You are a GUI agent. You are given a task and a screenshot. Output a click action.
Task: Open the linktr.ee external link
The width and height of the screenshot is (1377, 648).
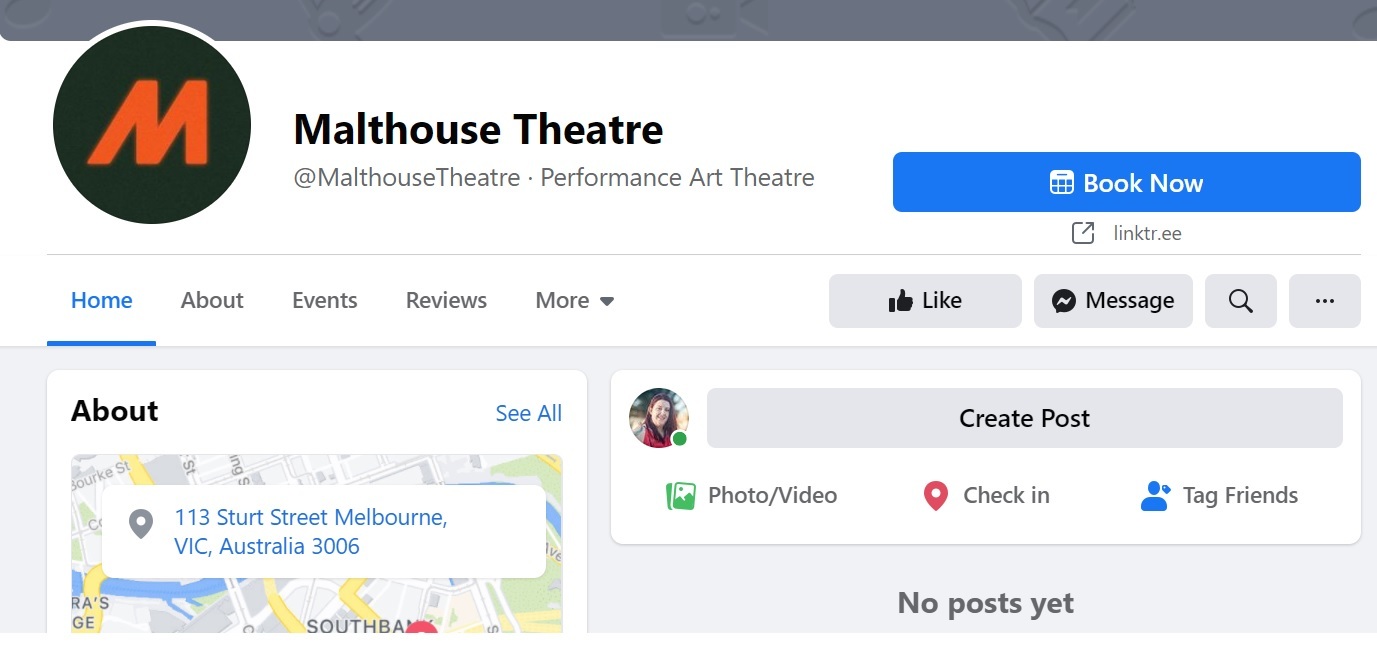(x=1147, y=233)
